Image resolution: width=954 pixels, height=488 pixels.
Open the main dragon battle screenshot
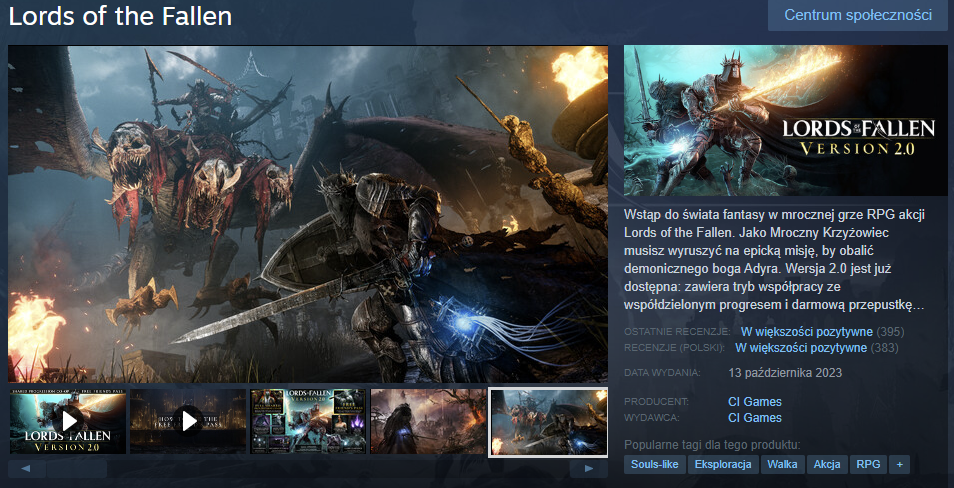308,214
